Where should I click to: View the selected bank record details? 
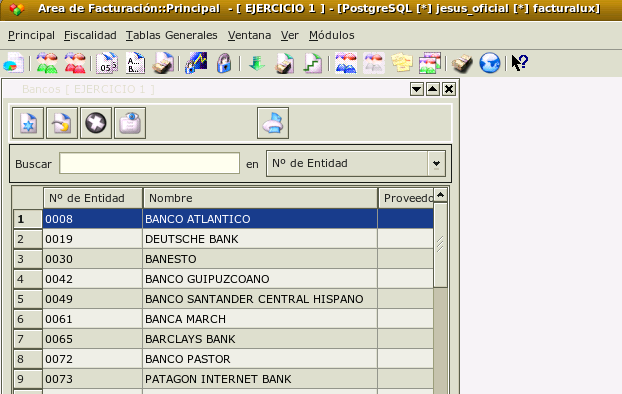click(x=130, y=123)
